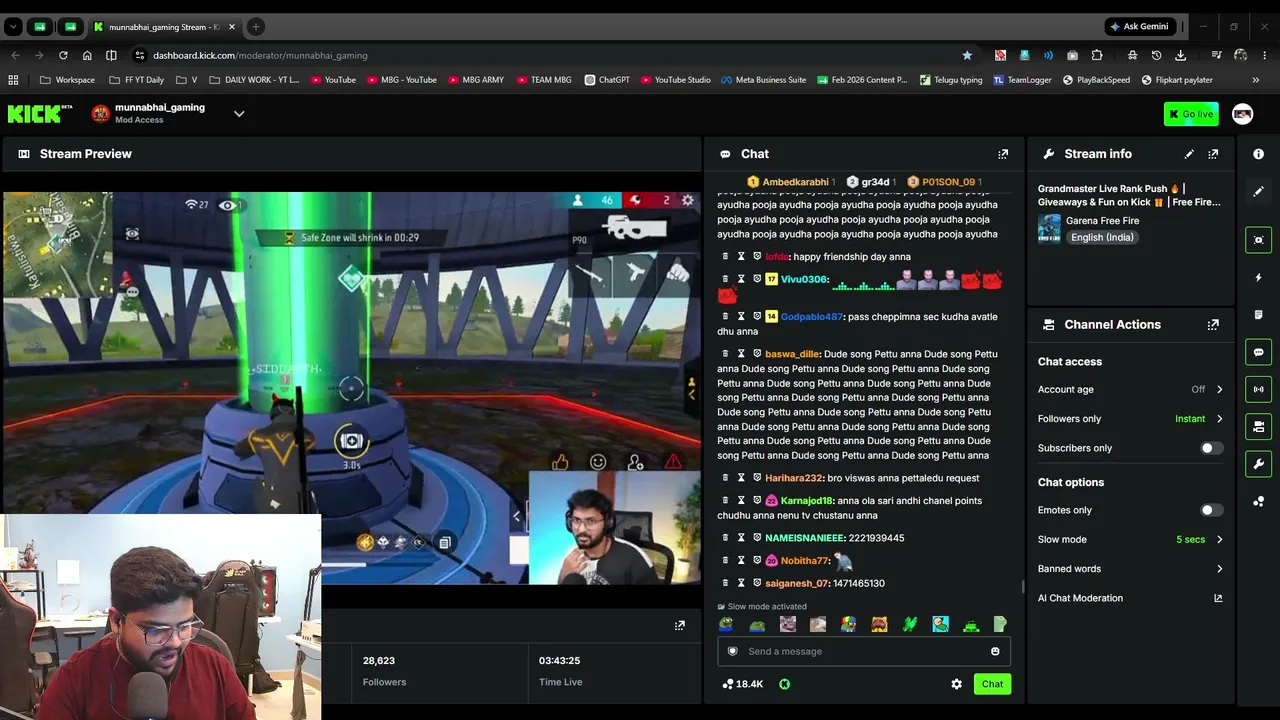The width and height of the screenshot is (1280, 720).
Task: Open the channel points icon in right sidebar
Action: (1259, 502)
